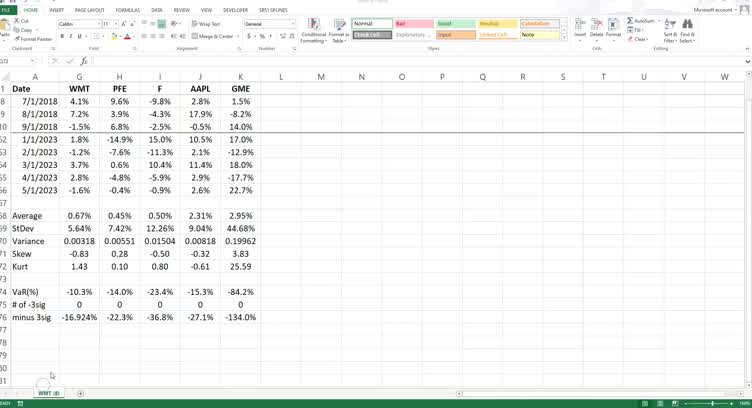Apply the Good cell style

456,23
